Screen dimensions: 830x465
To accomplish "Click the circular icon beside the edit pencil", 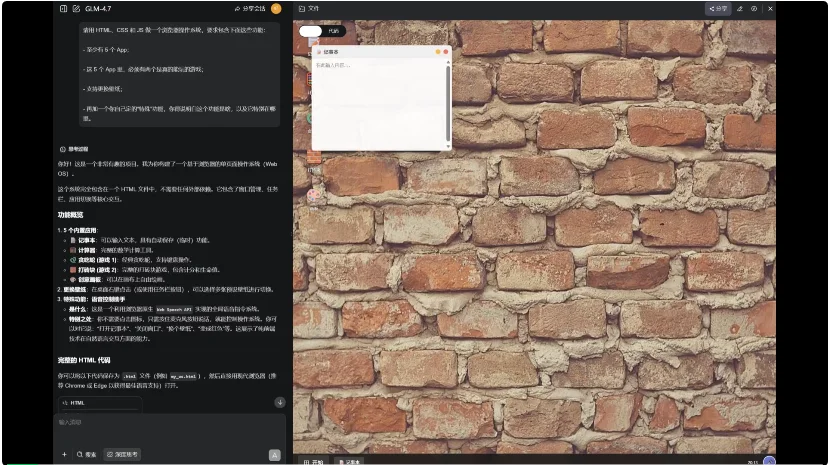I will (x=754, y=8).
